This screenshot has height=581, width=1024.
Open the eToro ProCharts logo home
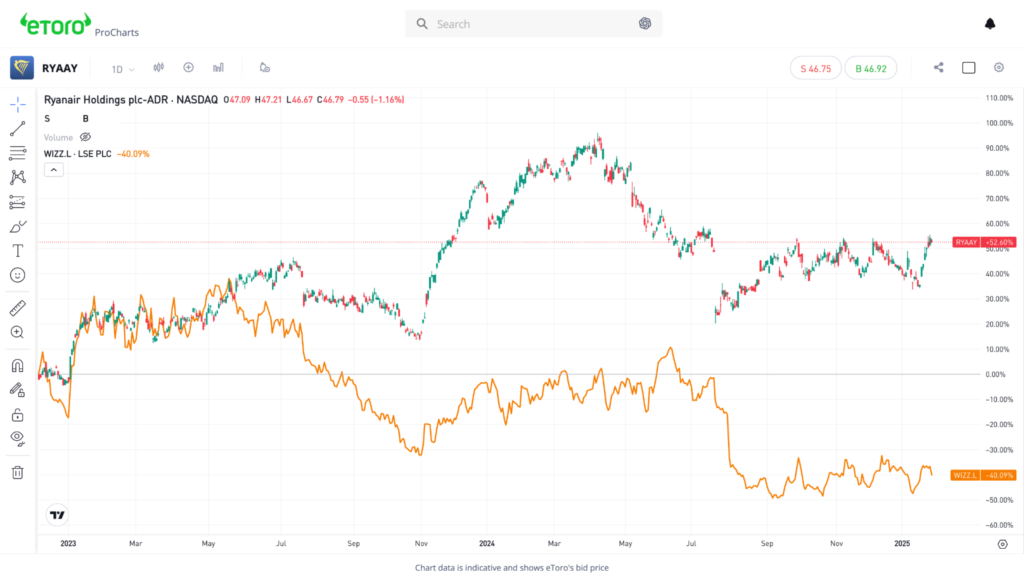click(x=79, y=25)
